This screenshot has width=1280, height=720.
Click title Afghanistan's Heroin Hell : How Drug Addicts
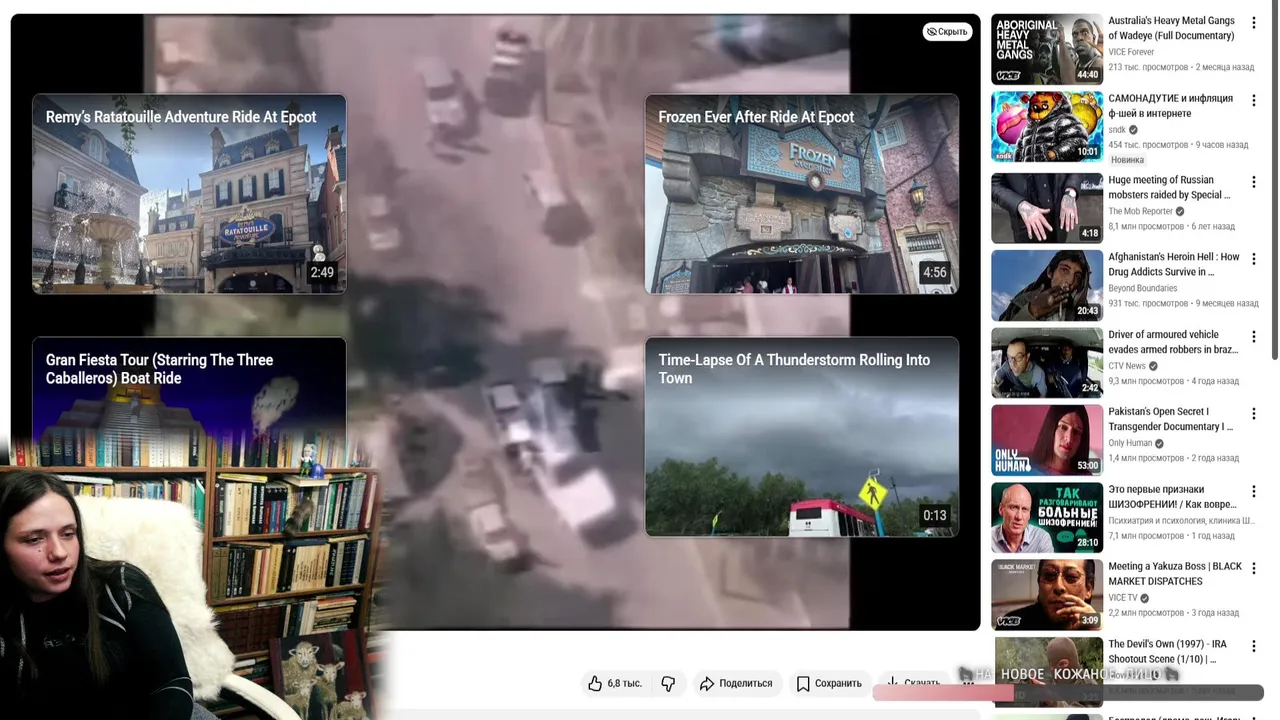coord(1174,264)
